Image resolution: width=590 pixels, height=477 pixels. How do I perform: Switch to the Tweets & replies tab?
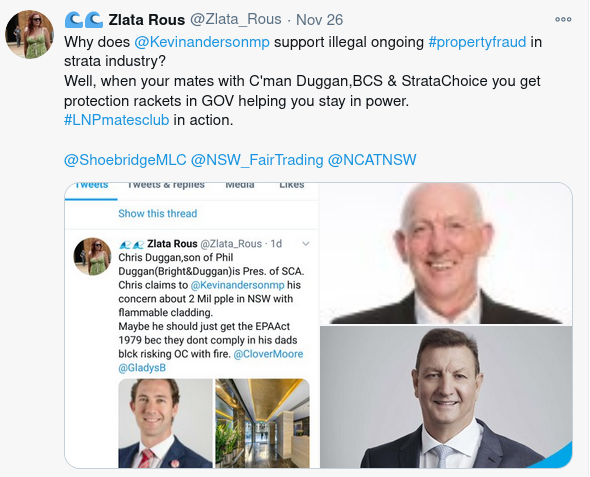click(166, 186)
